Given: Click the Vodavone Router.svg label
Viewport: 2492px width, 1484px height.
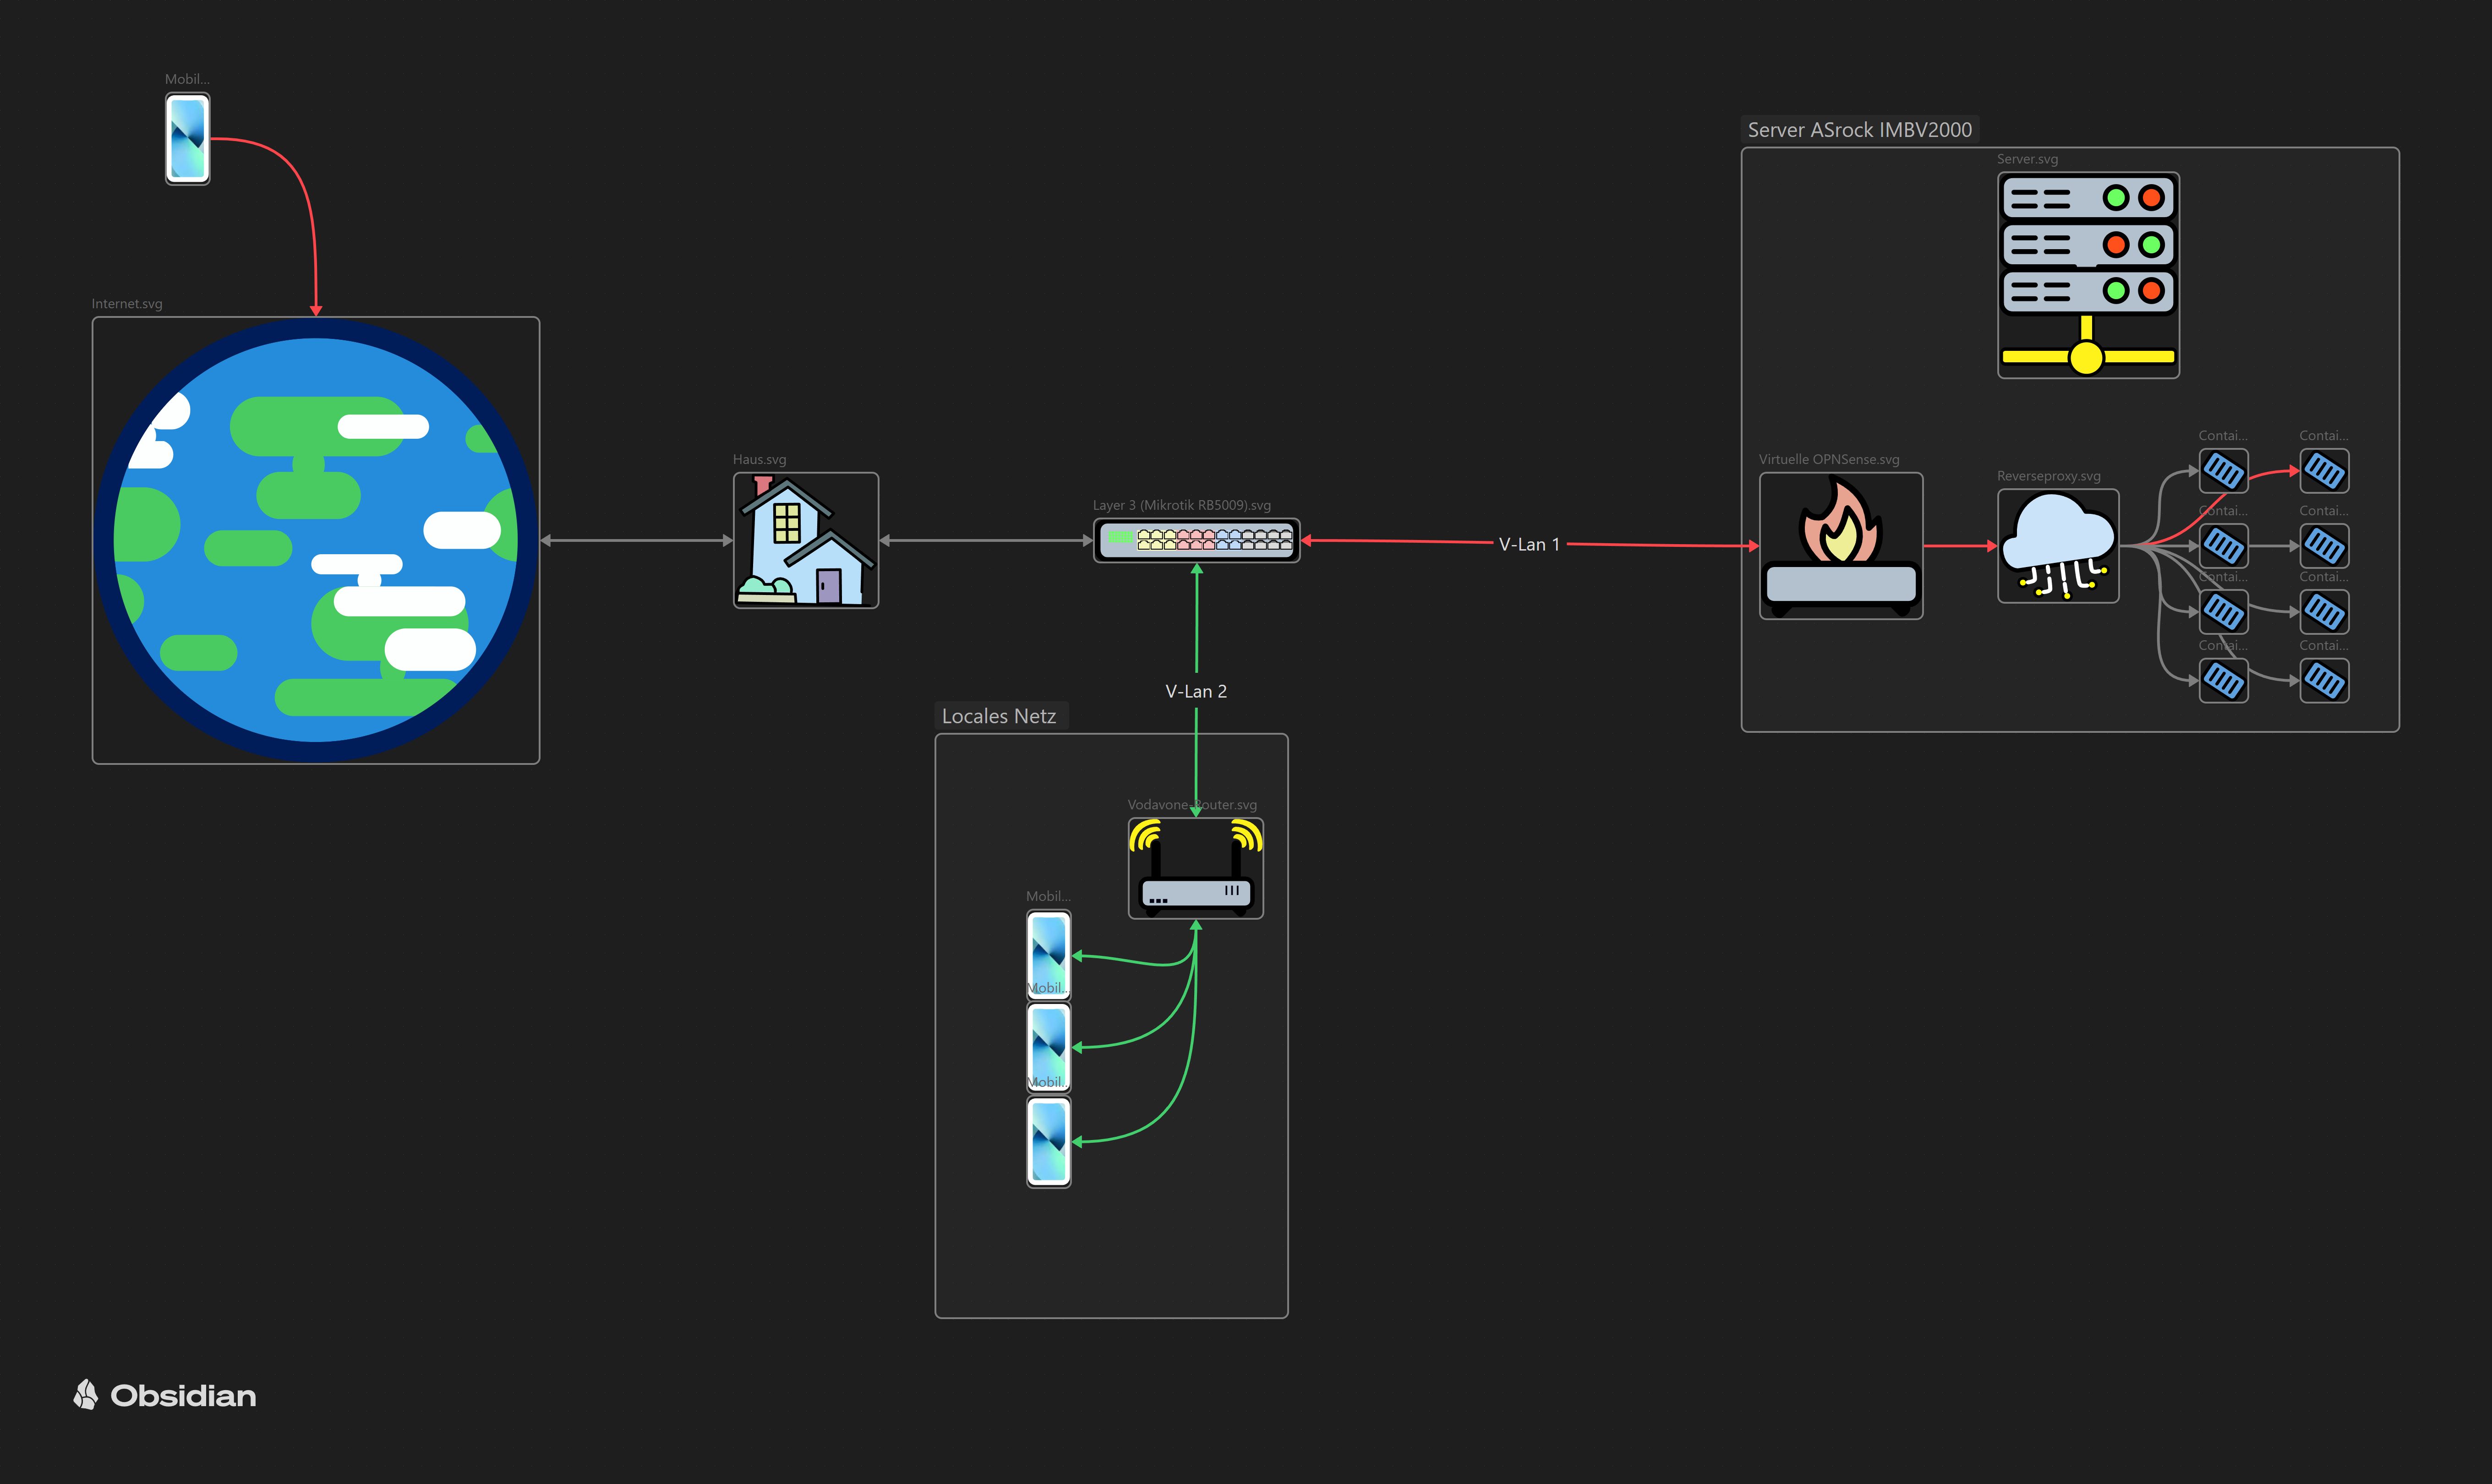Looking at the screenshot, I should (x=1192, y=805).
